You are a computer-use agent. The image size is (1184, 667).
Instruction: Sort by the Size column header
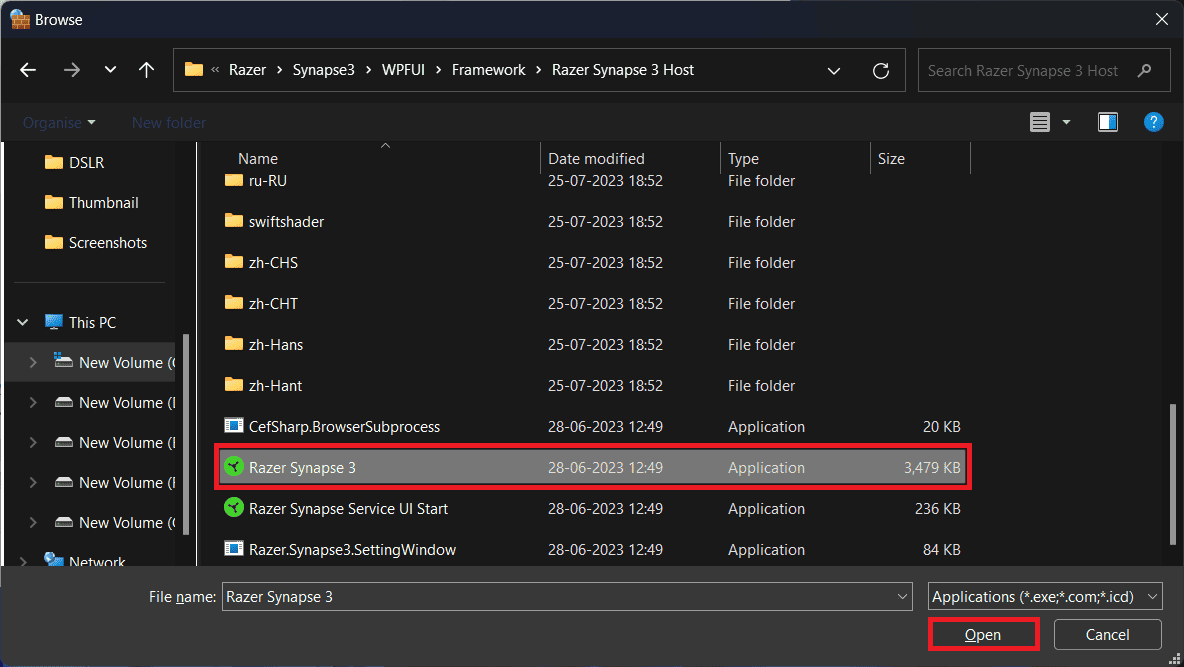(x=891, y=159)
